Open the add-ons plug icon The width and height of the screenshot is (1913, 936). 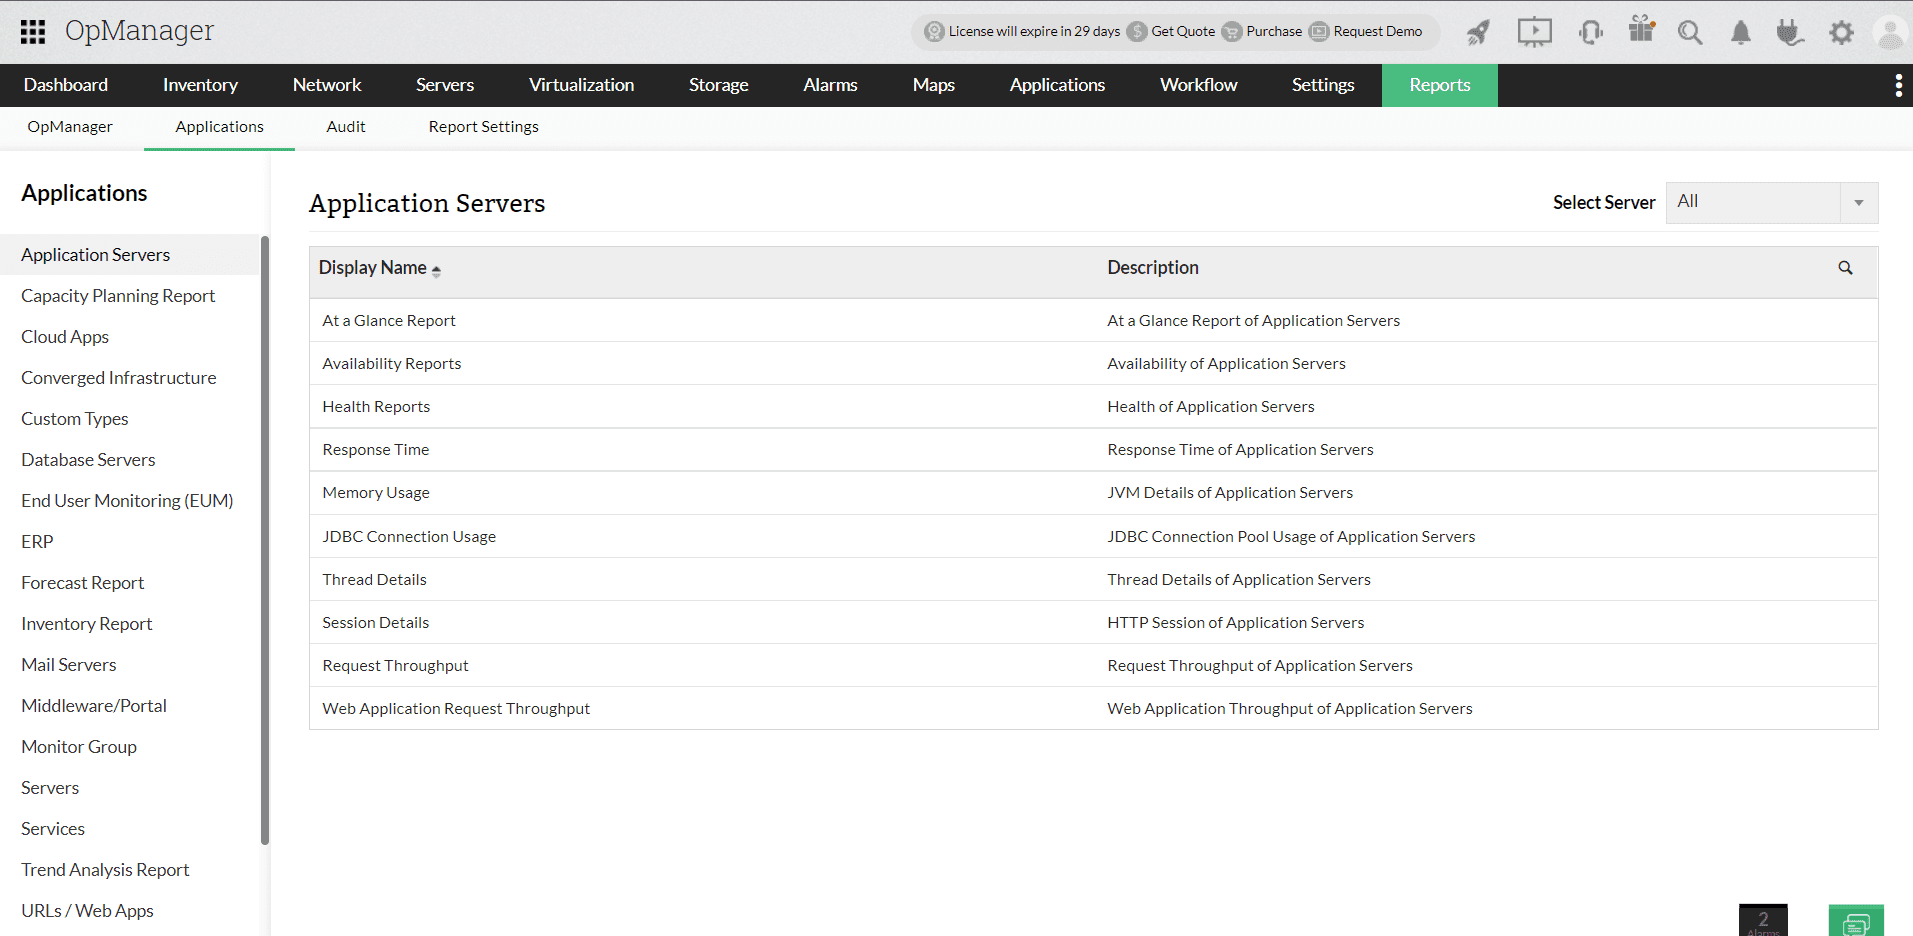pyautogui.click(x=1790, y=32)
